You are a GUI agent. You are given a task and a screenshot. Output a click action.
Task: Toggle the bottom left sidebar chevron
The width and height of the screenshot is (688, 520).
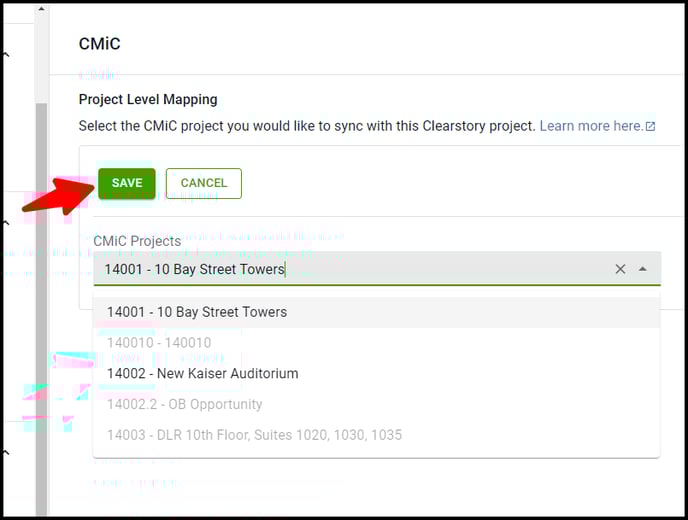6,453
